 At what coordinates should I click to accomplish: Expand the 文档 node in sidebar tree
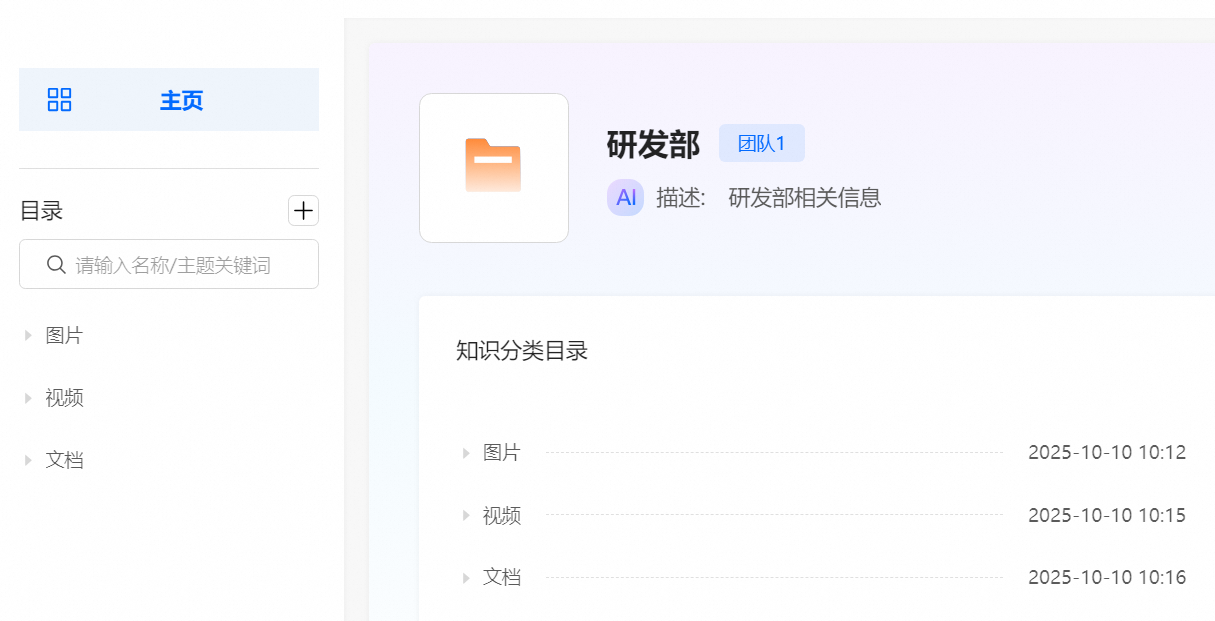(x=28, y=461)
